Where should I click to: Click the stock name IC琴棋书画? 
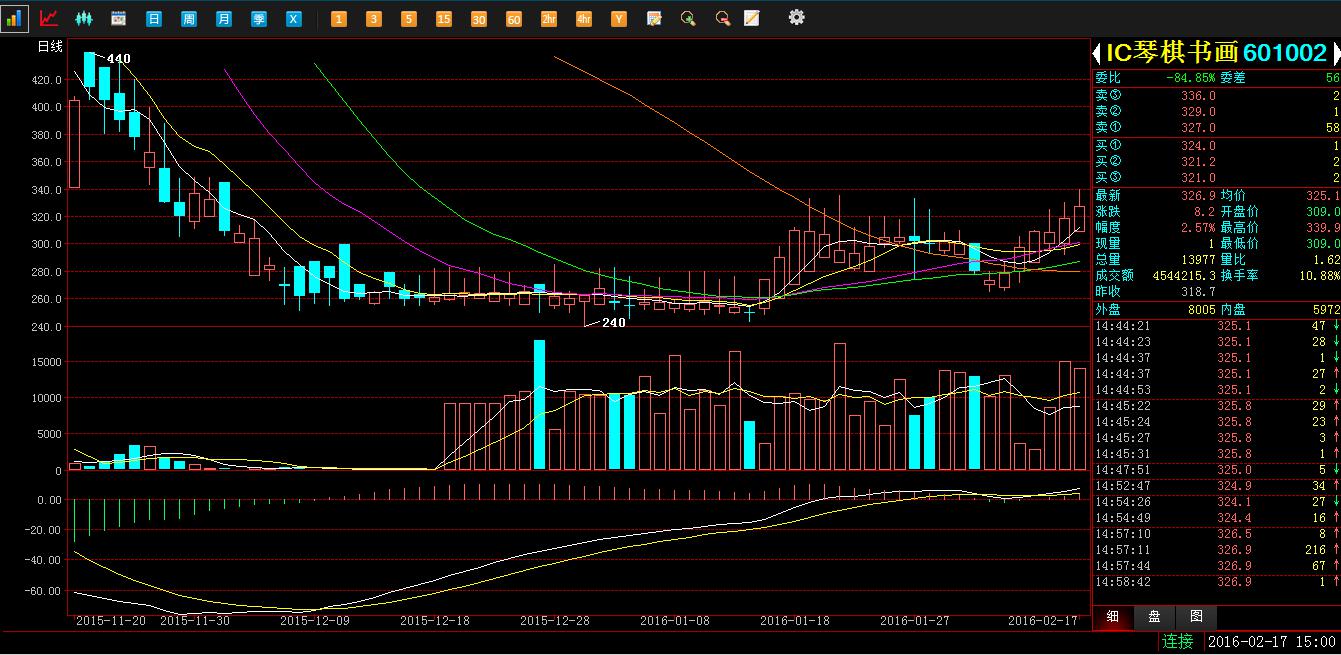[x=1170, y=54]
